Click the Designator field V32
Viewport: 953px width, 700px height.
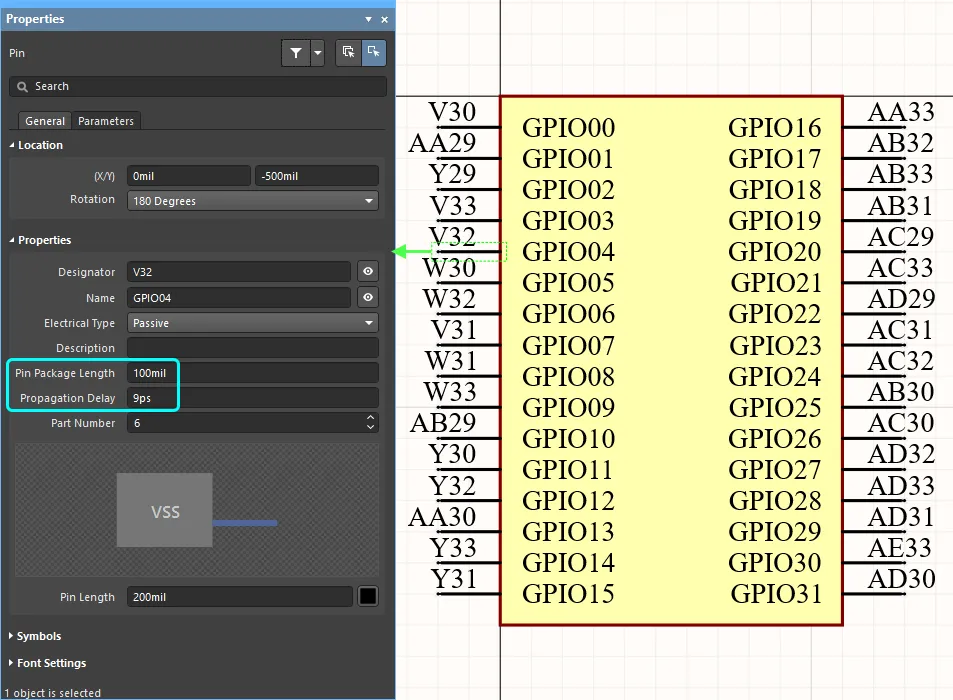[x=239, y=272]
